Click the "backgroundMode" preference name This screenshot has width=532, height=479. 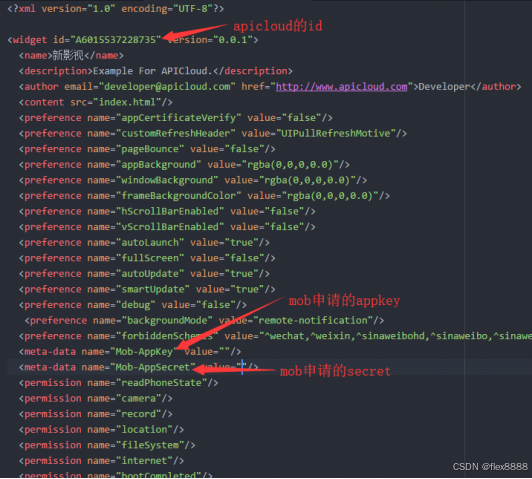click(167, 321)
